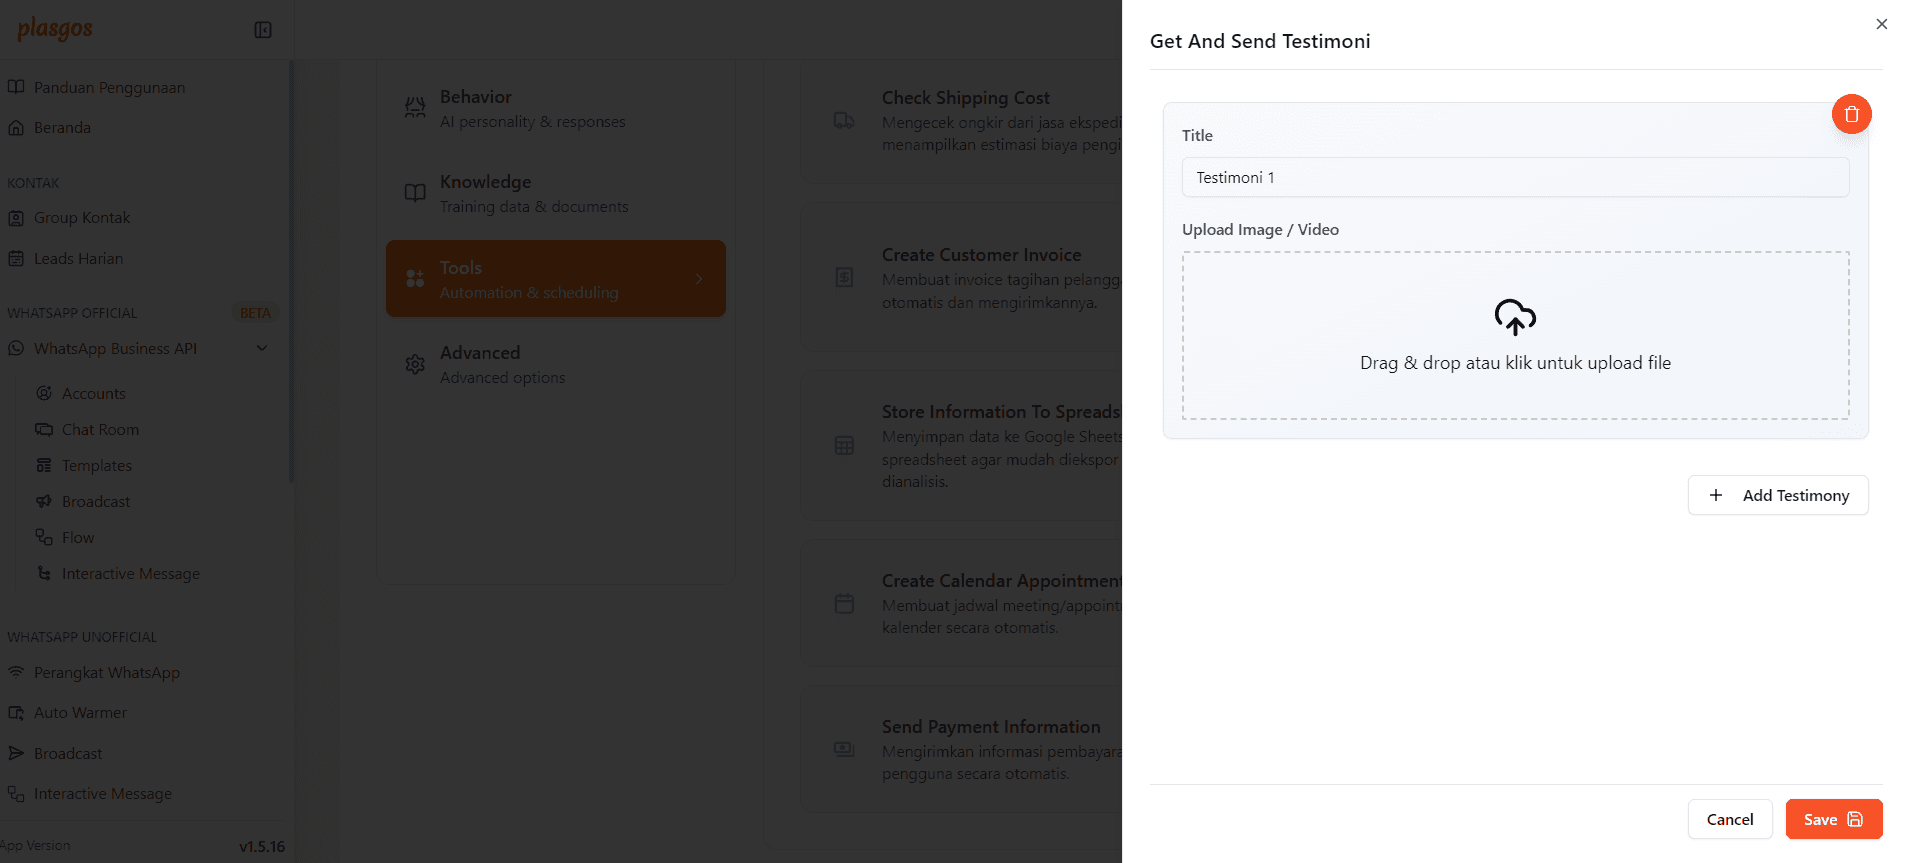Select the Flow icon in sidebar
The height and width of the screenshot is (863, 1906).
coord(44,538)
